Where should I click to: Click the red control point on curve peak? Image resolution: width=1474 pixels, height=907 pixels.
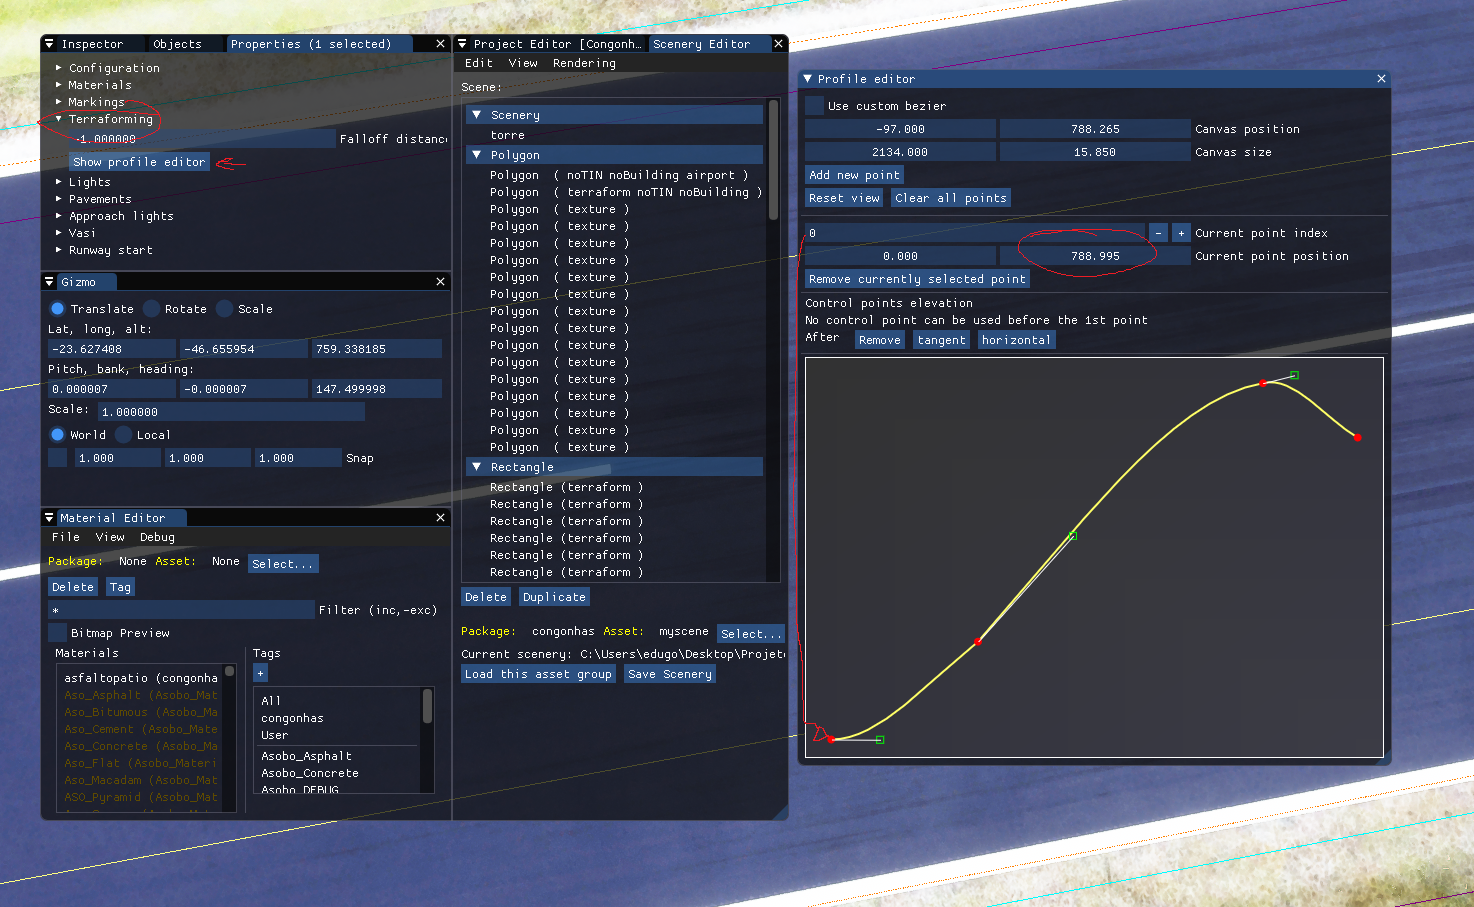[x=1263, y=383]
